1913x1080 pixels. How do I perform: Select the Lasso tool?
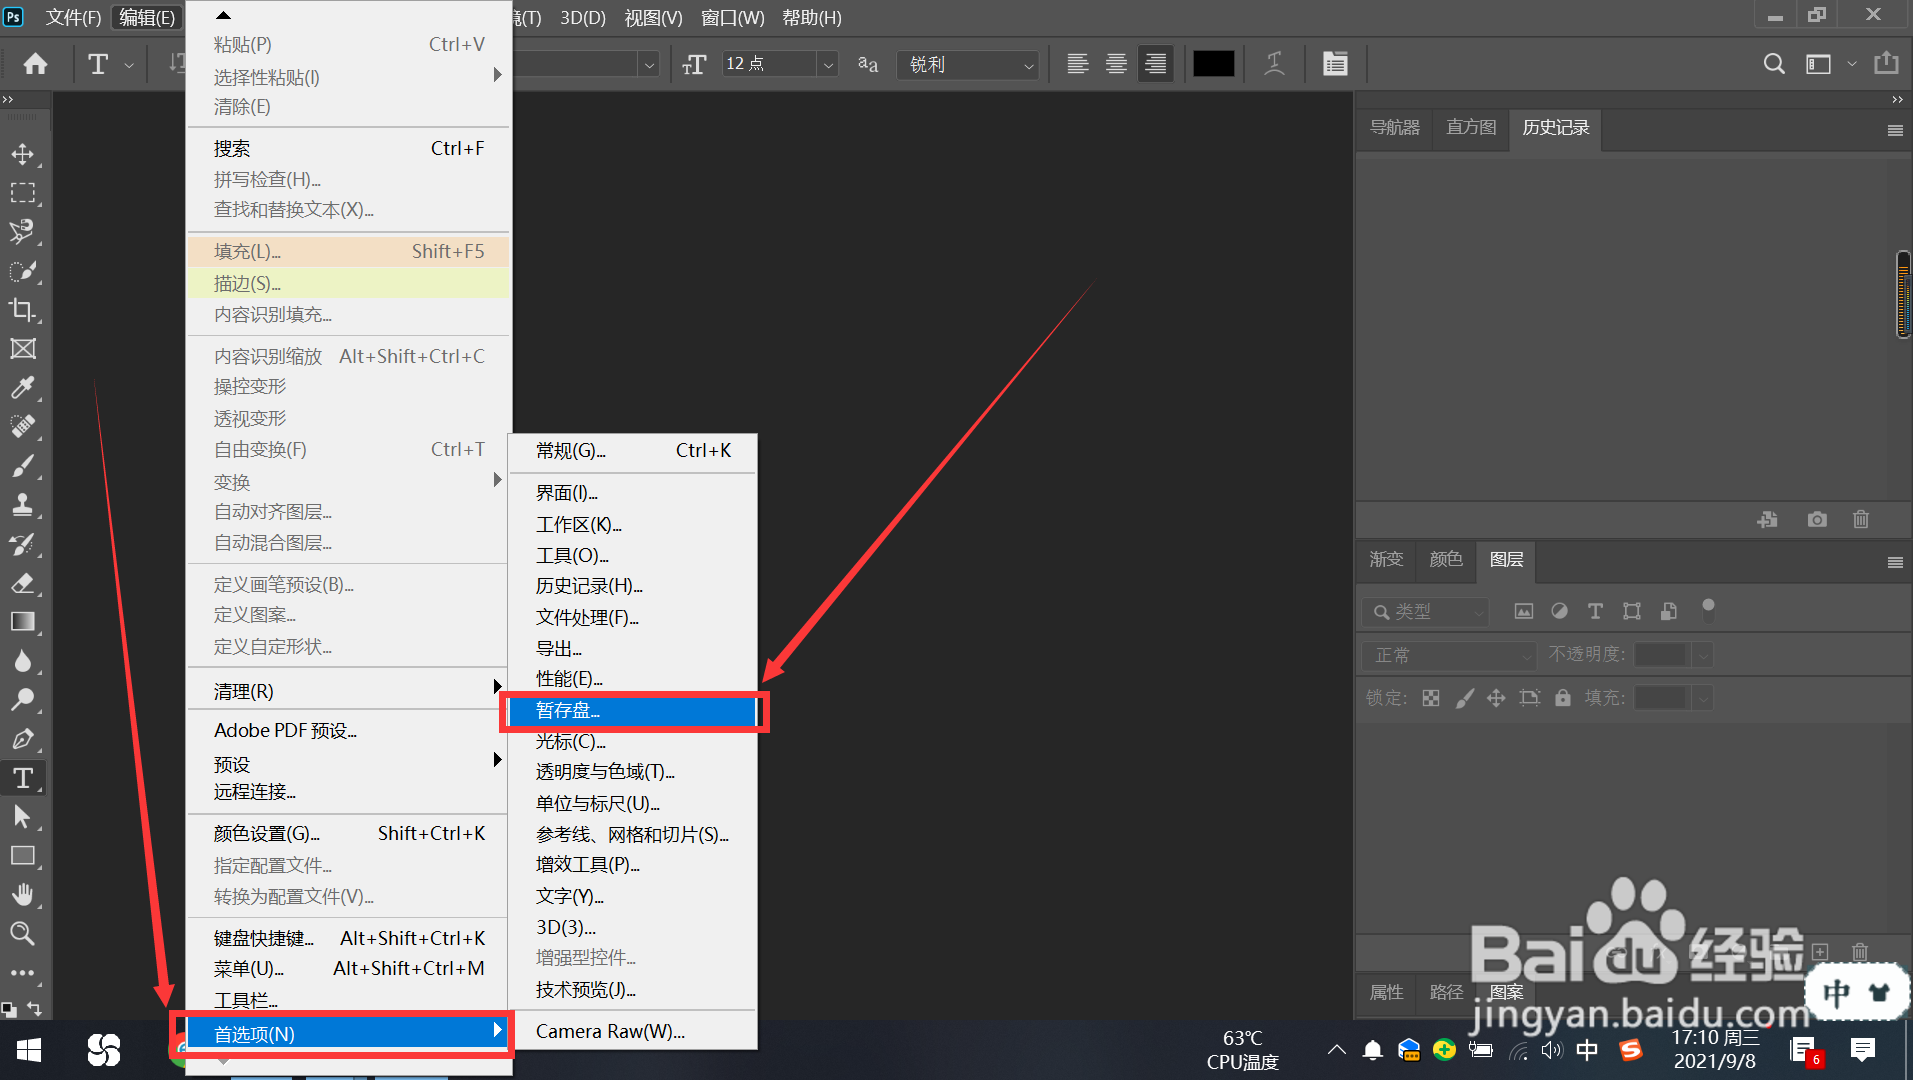pos(23,232)
